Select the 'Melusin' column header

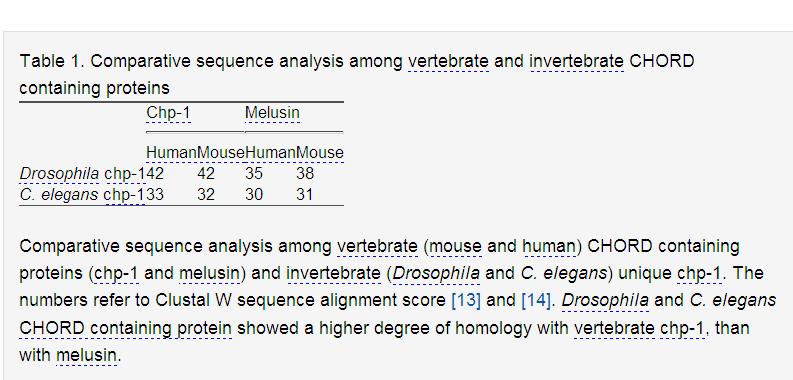coord(272,113)
